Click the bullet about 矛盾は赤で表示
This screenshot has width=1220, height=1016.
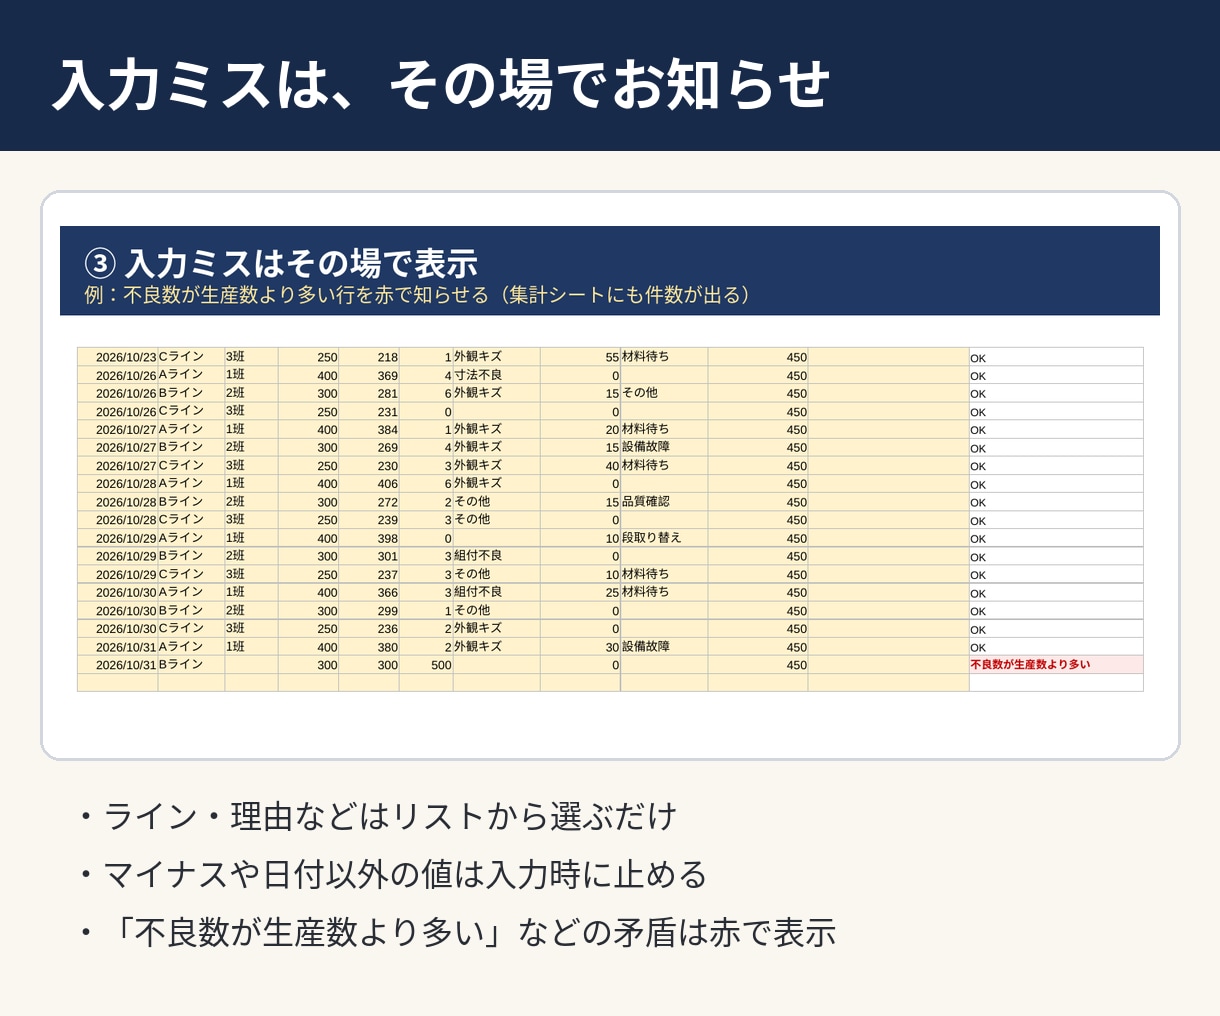[458, 933]
